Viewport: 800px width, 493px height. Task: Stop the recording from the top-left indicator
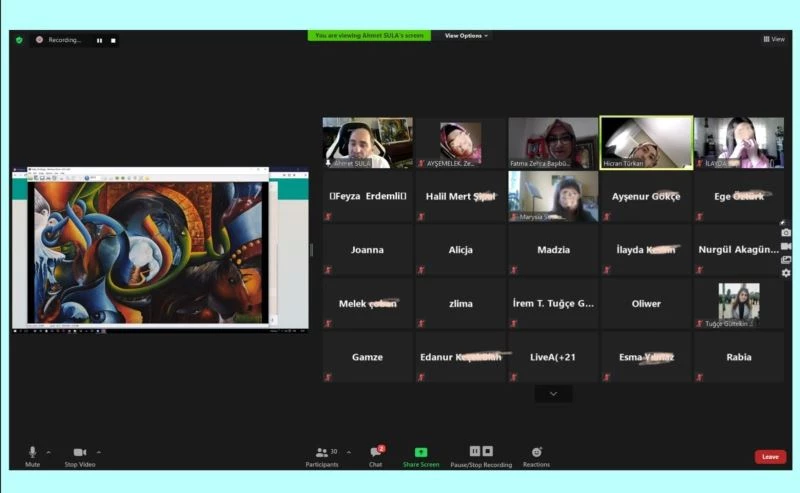coord(113,41)
